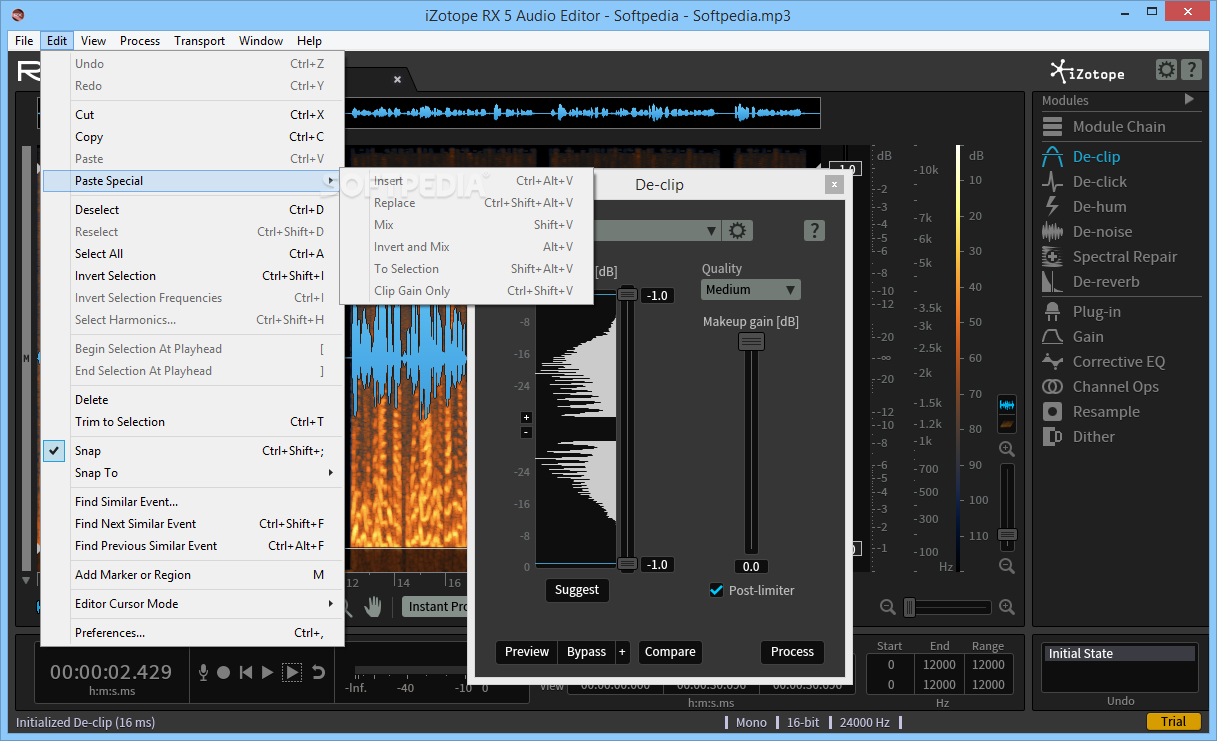Open De-clip preset options gear
1217x741 pixels.
tap(738, 231)
